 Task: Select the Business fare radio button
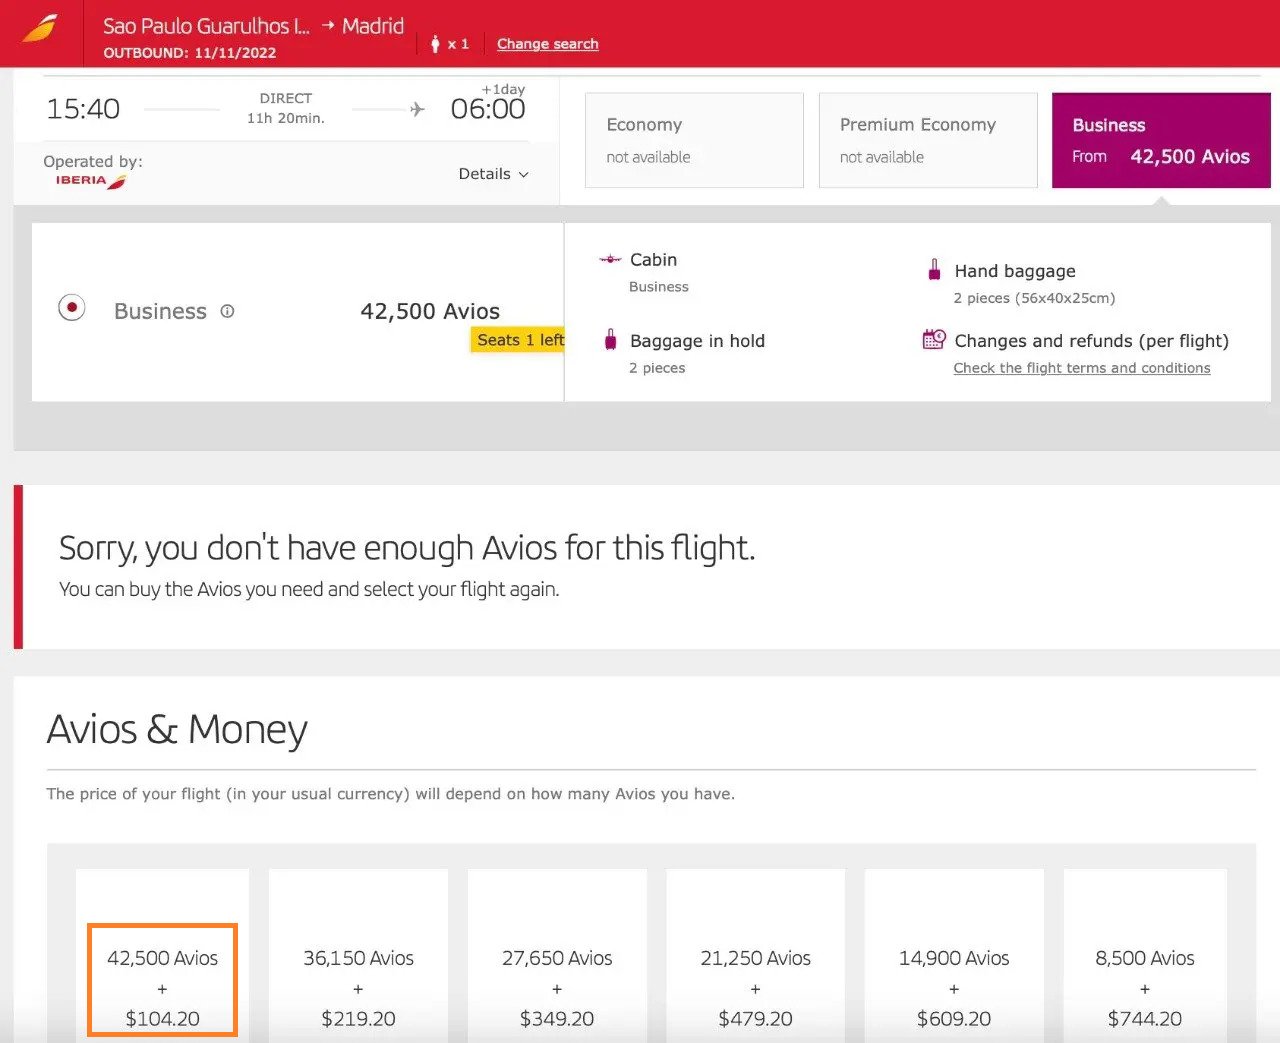click(71, 308)
